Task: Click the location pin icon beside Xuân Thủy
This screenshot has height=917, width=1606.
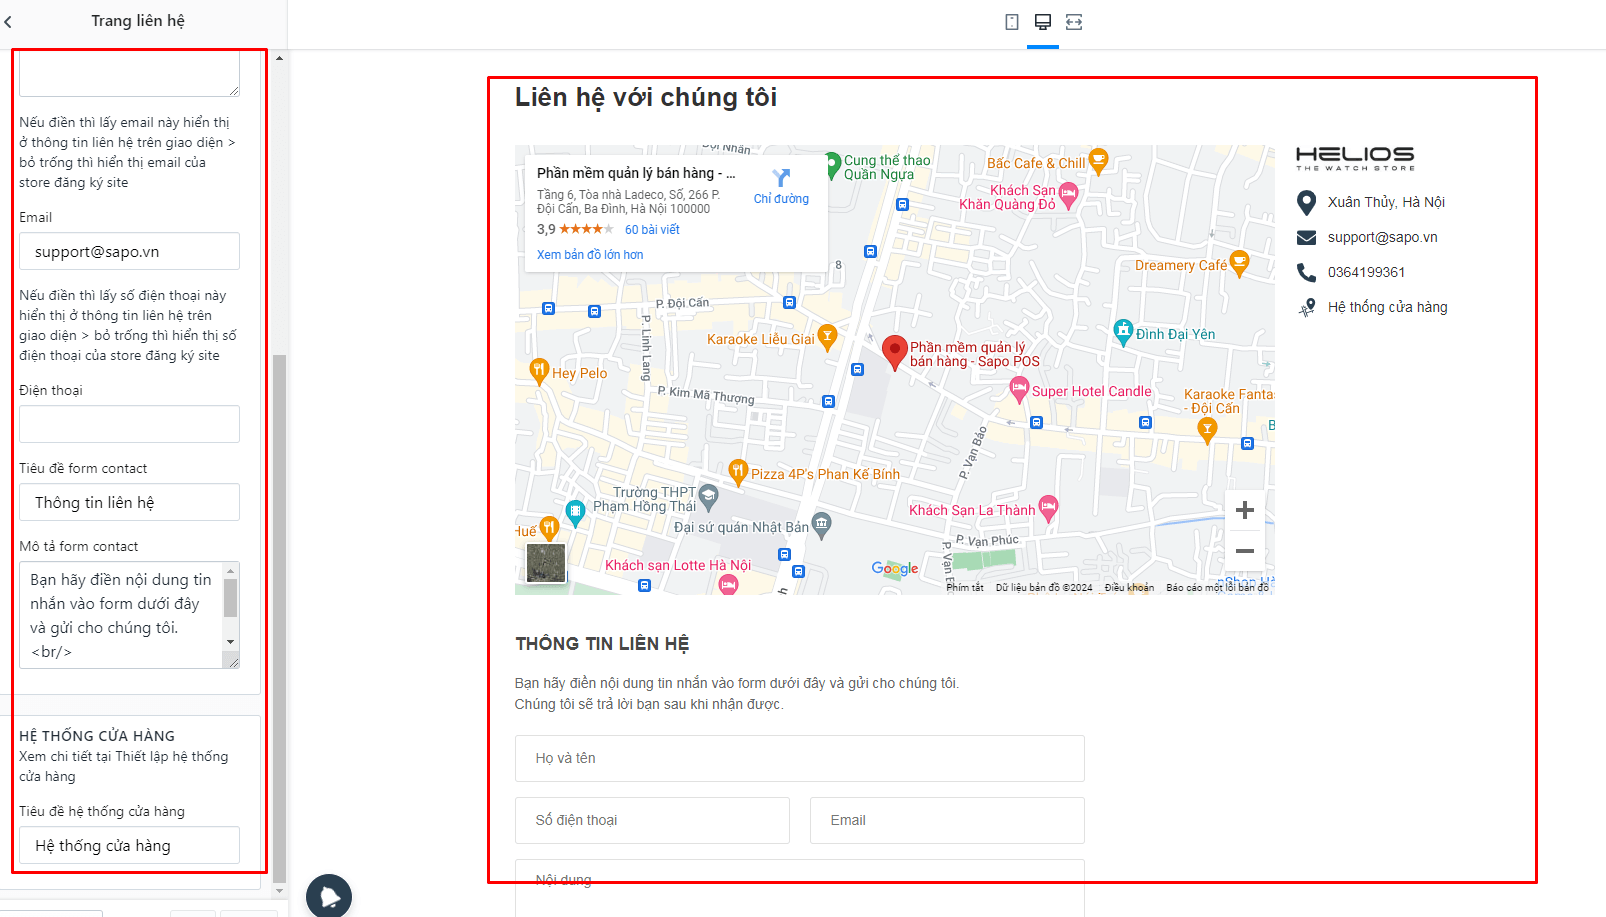Action: tap(1306, 203)
